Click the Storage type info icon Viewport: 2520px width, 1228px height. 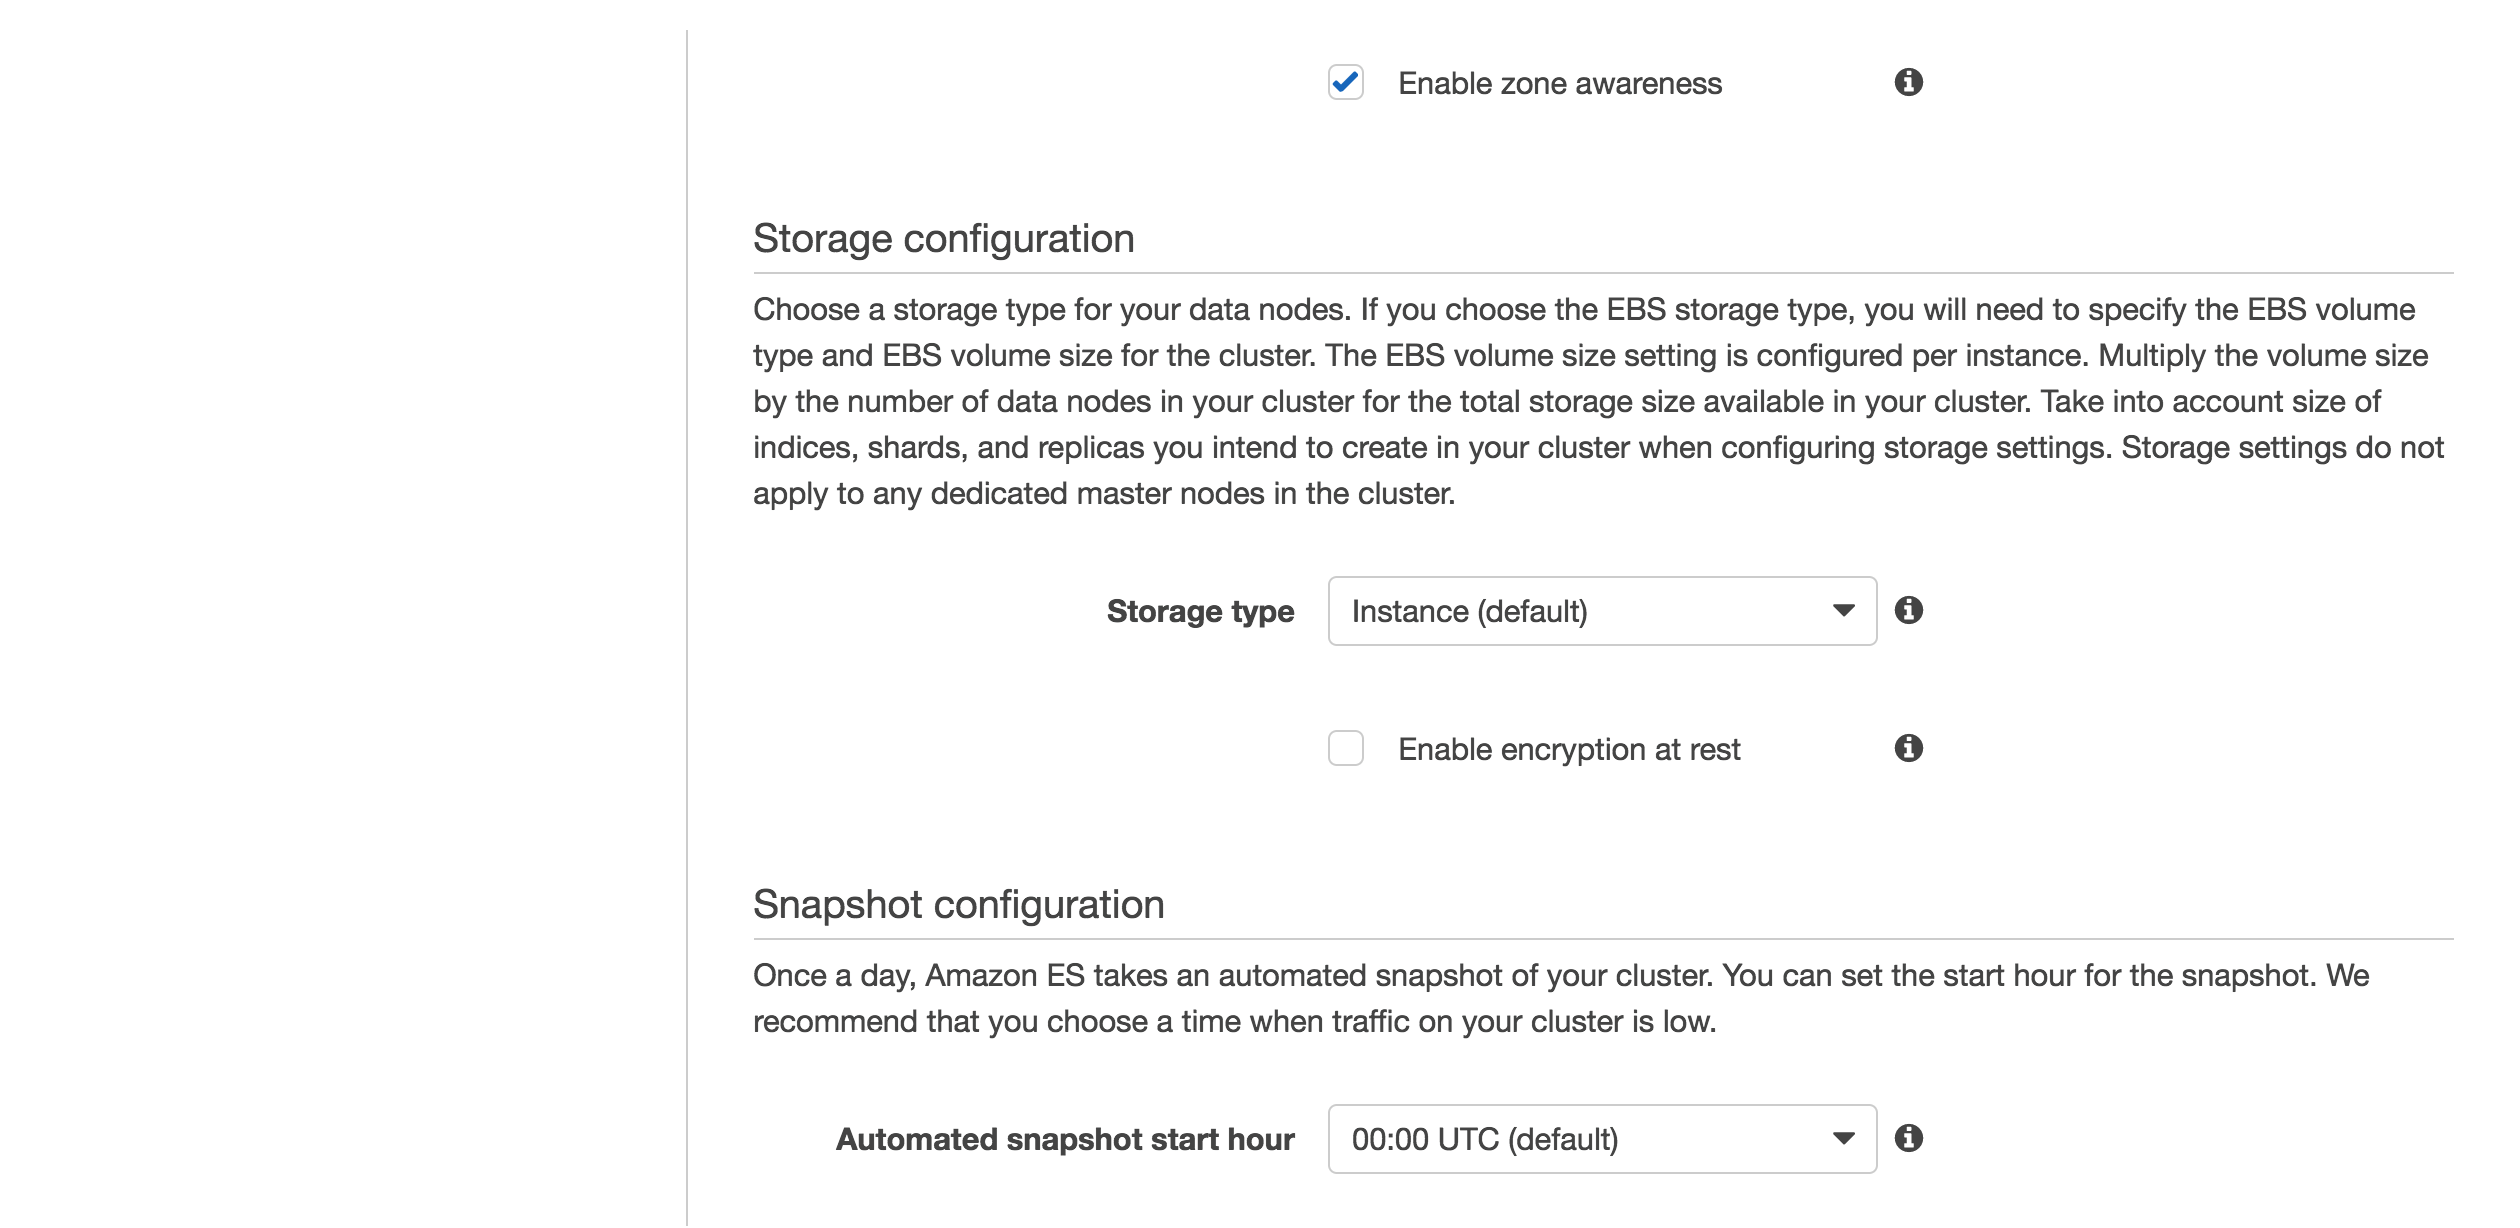(x=1908, y=610)
